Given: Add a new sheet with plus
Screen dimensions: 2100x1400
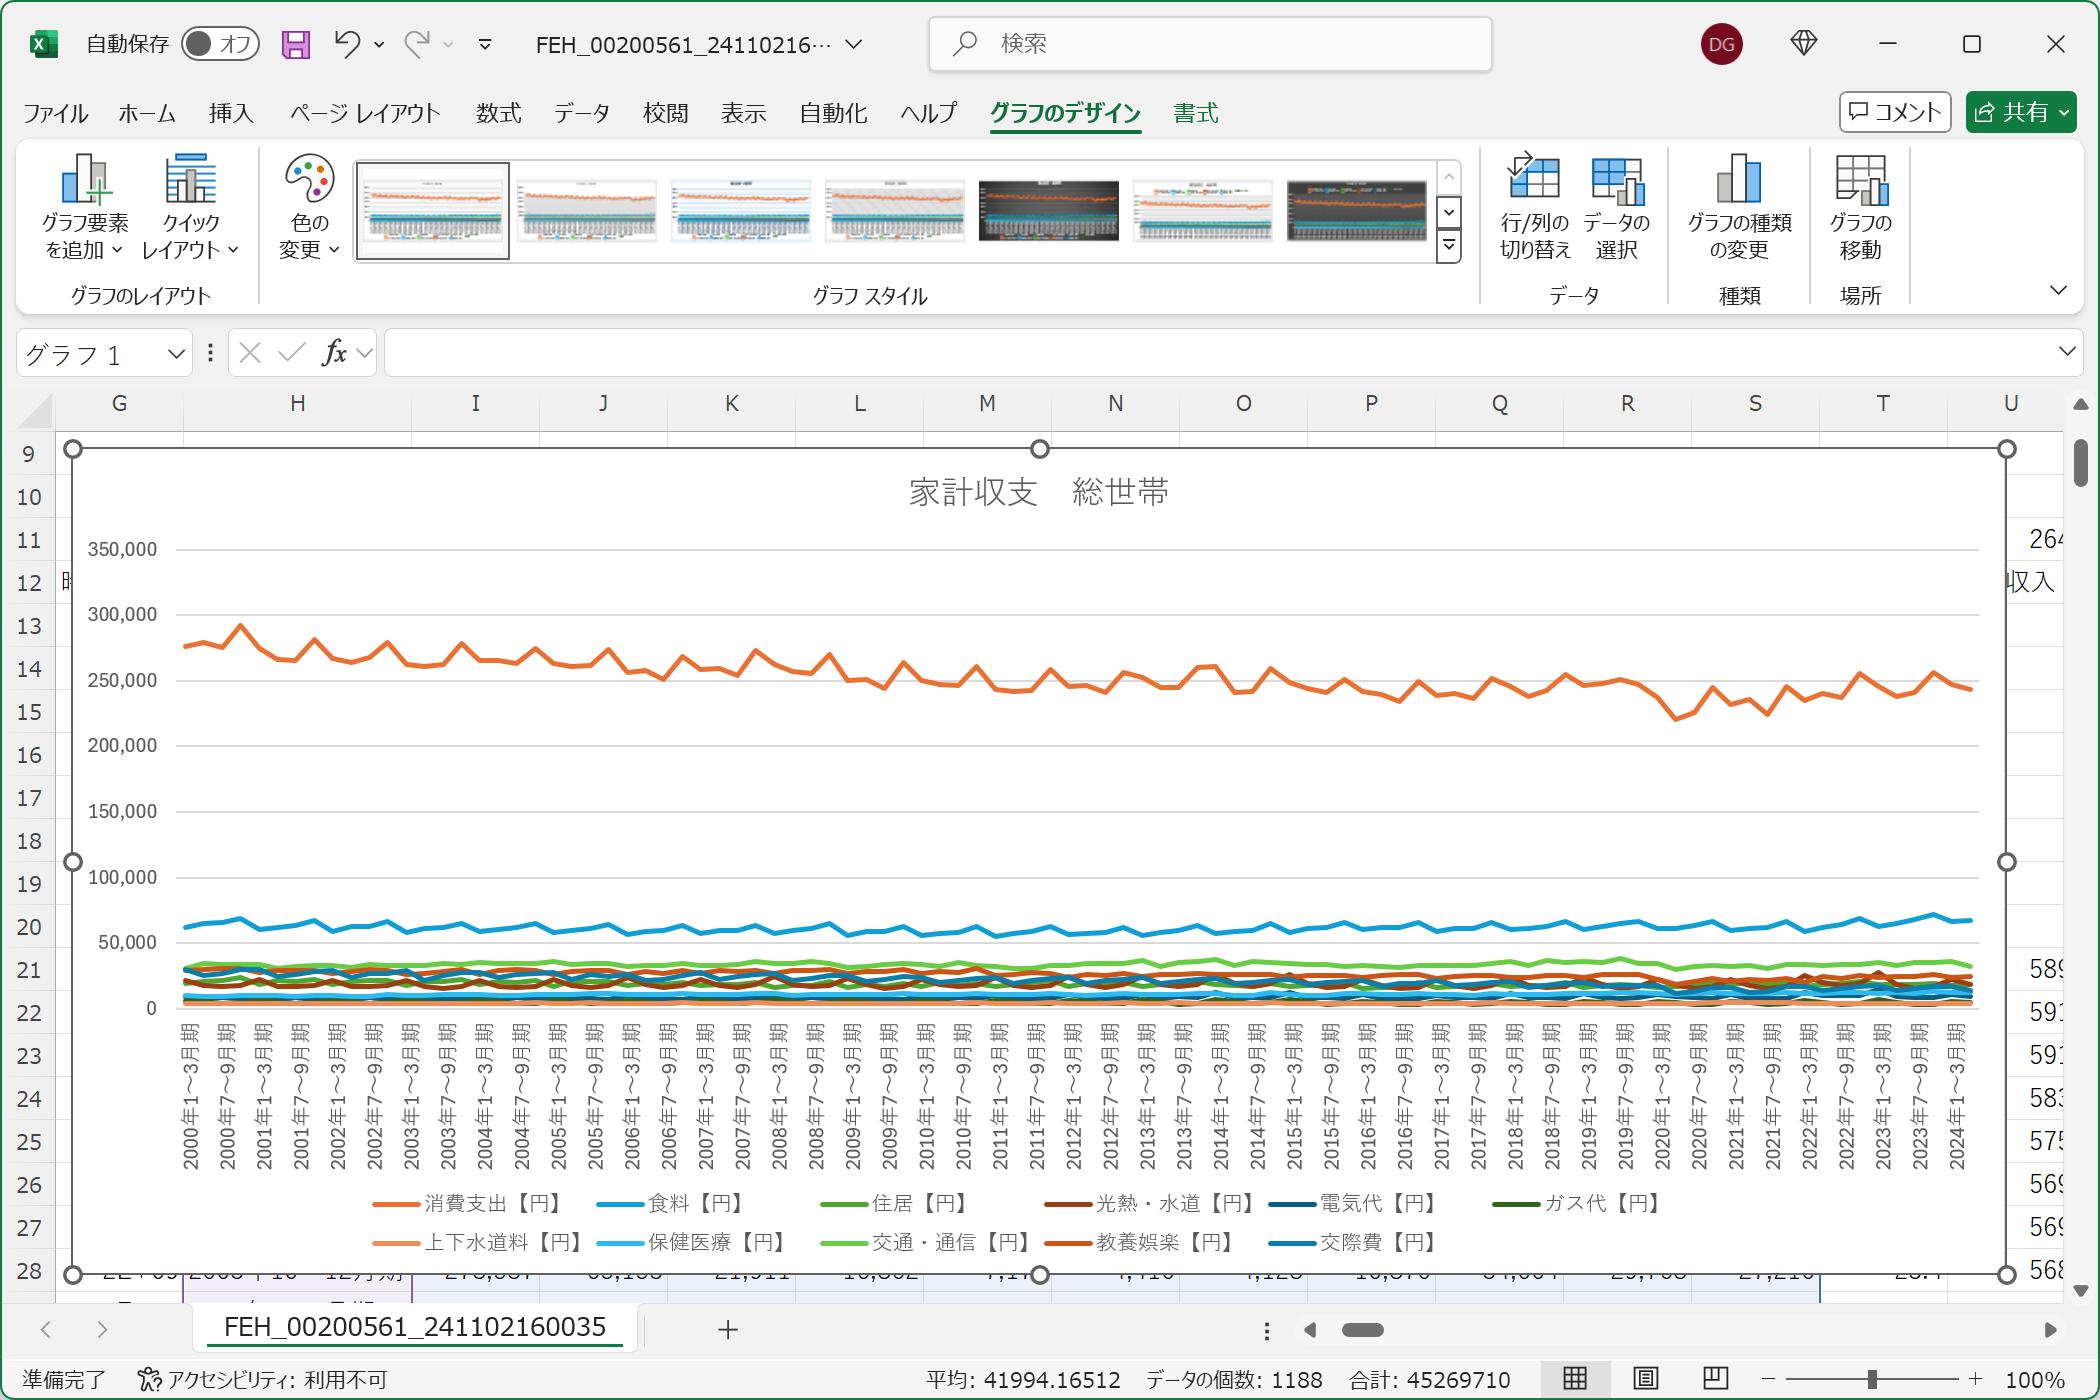Looking at the screenshot, I should 728,1330.
